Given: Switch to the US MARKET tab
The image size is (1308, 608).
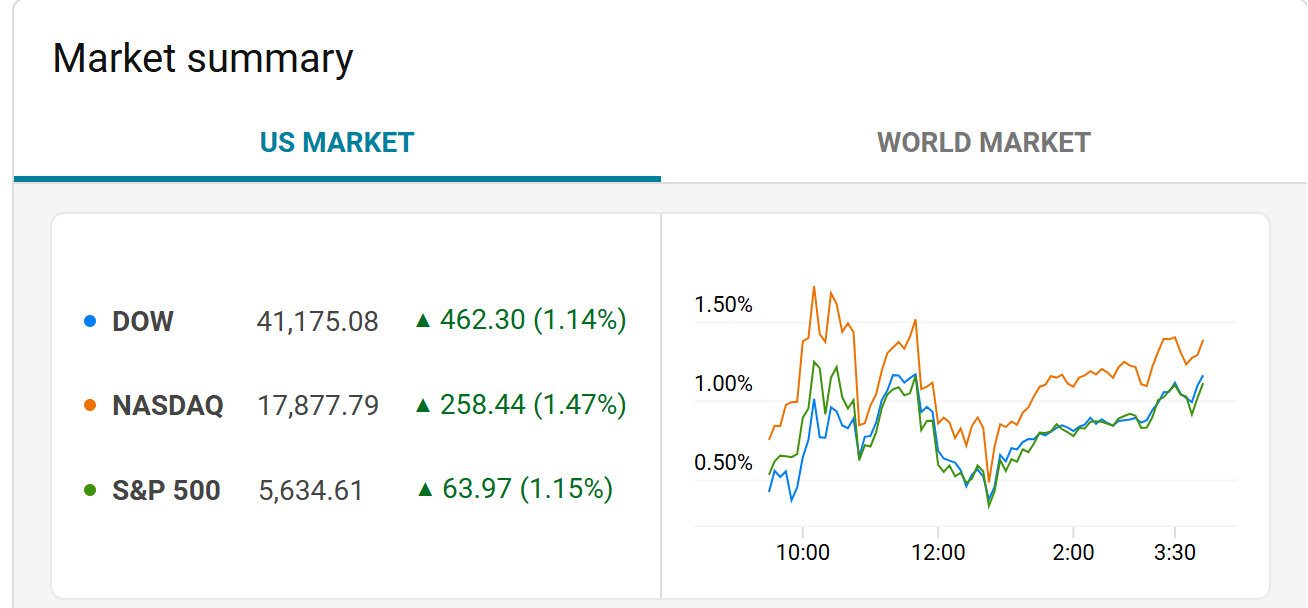Looking at the screenshot, I should pos(337,142).
